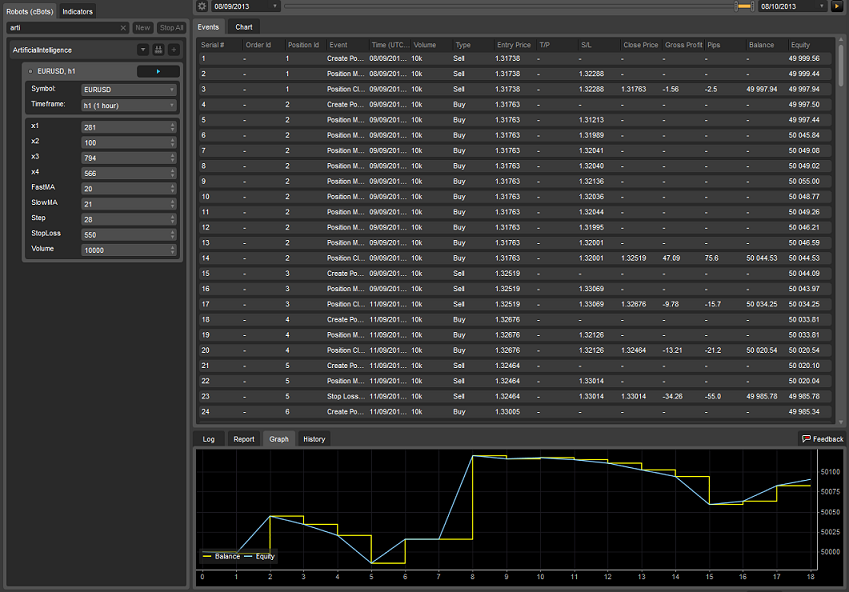The width and height of the screenshot is (849, 592).
Task: Clear the 'arti' search text
Action: click(x=123, y=28)
